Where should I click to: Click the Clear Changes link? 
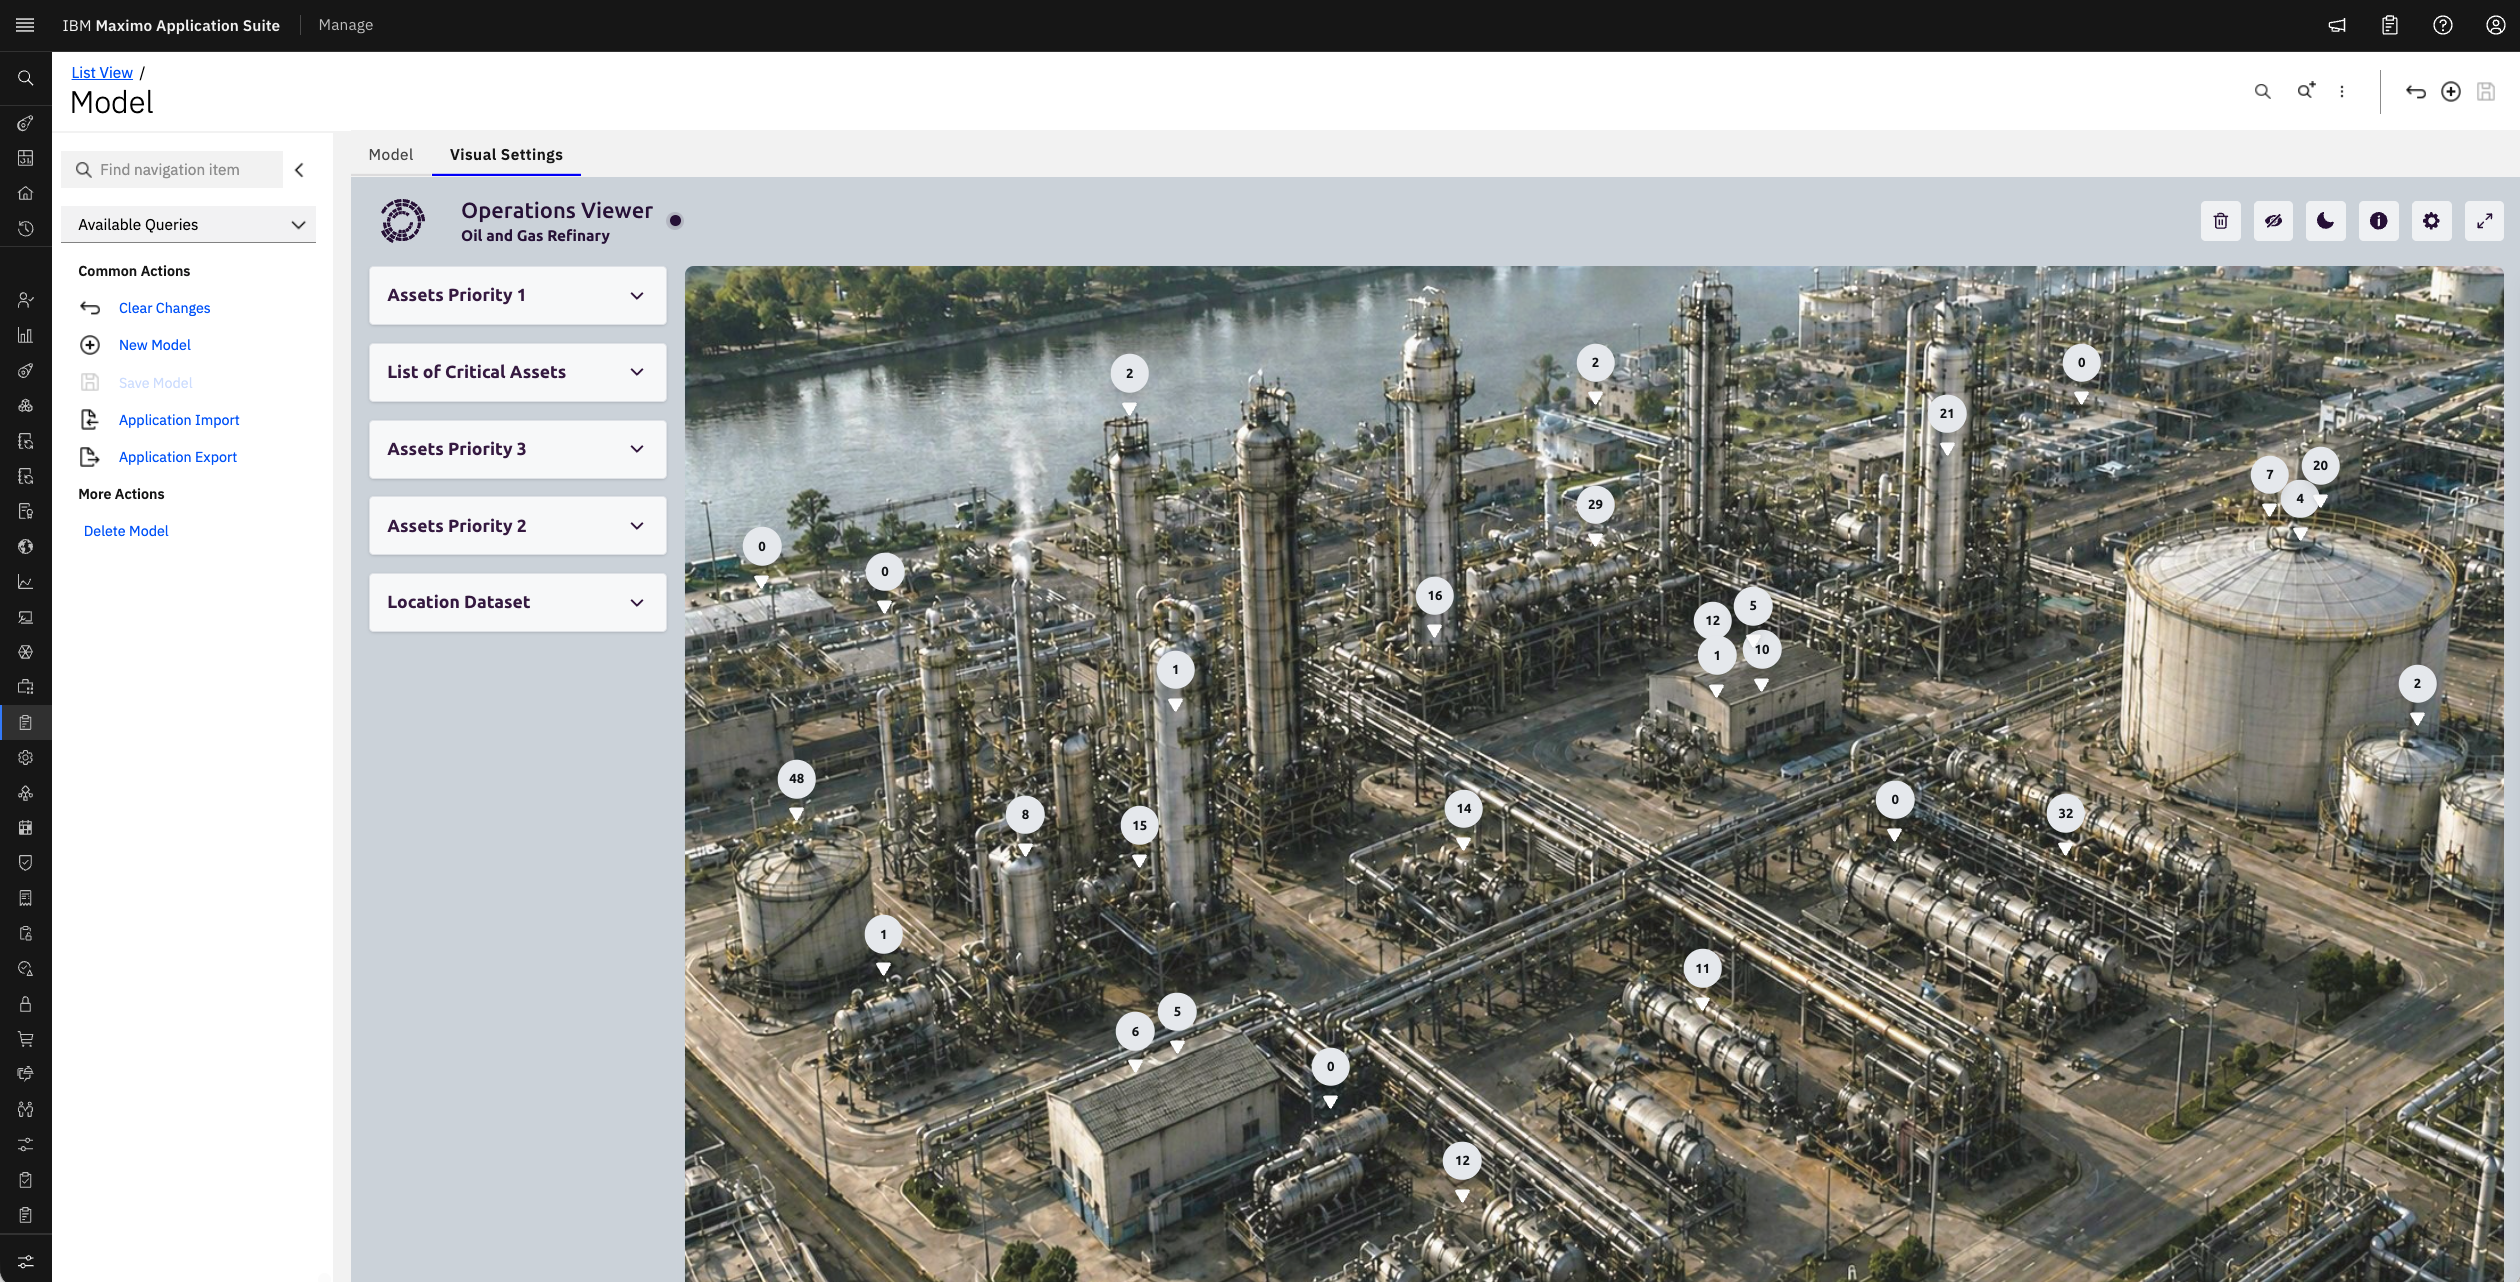pyautogui.click(x=164, y=308)
